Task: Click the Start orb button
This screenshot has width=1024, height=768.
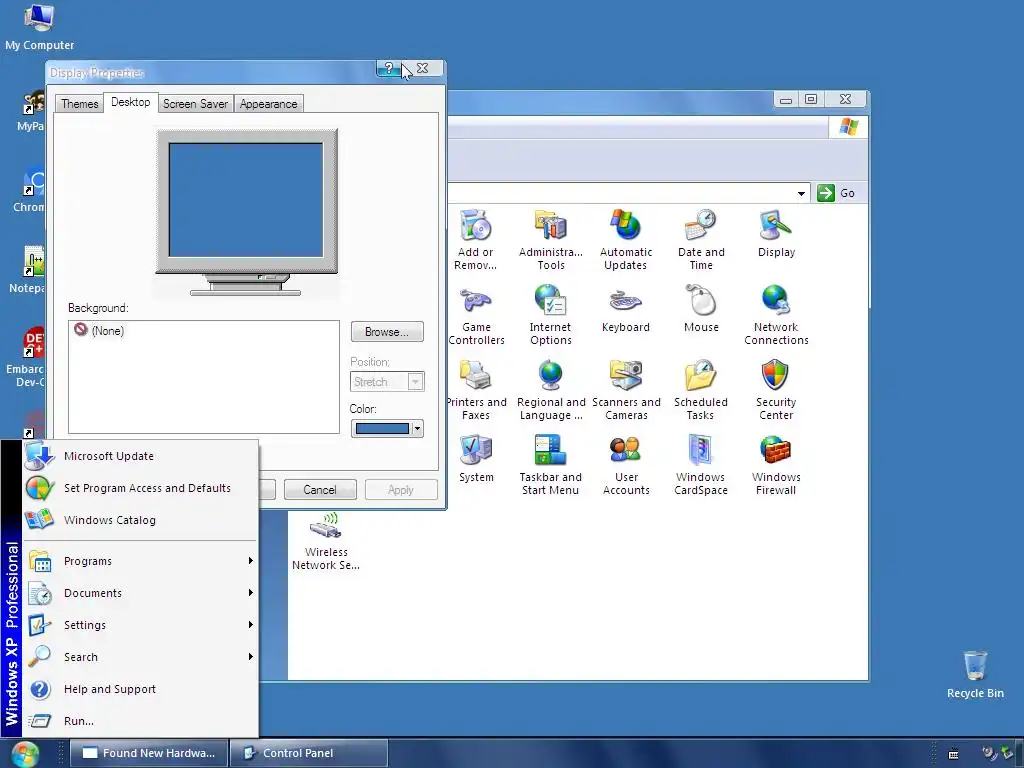Action: [25, 754]
